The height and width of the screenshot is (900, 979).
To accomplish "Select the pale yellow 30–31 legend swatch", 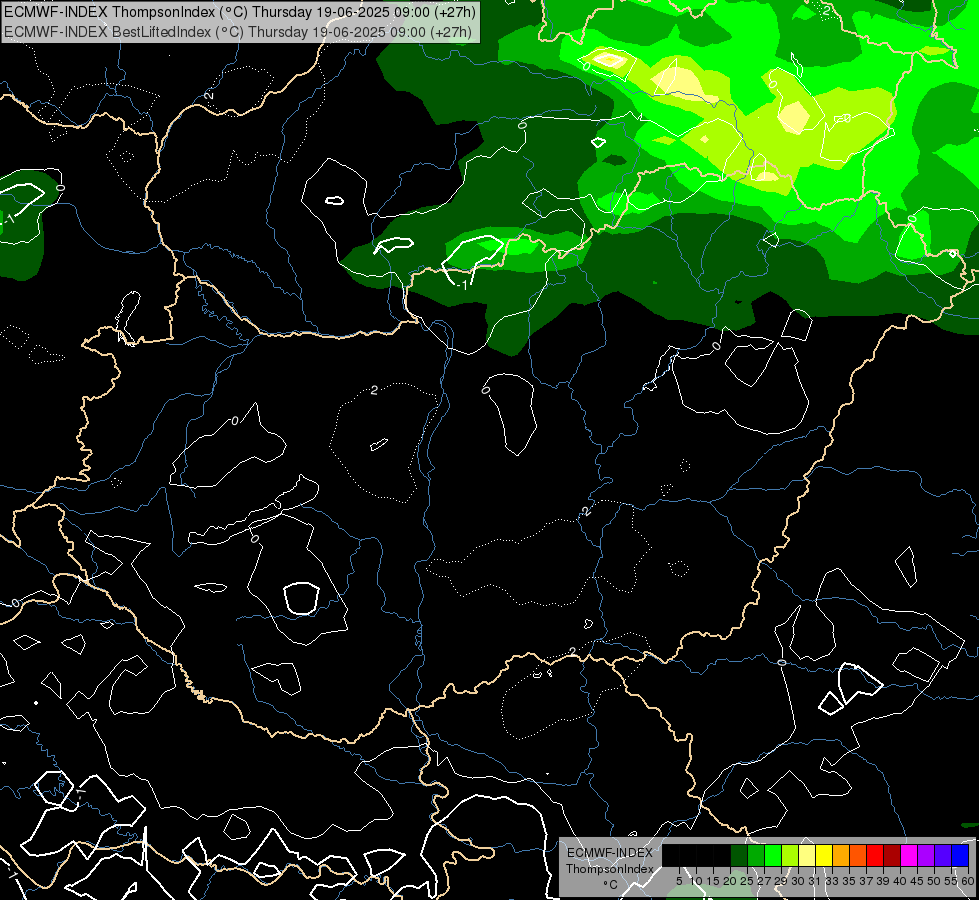I will tap(807, 855).
